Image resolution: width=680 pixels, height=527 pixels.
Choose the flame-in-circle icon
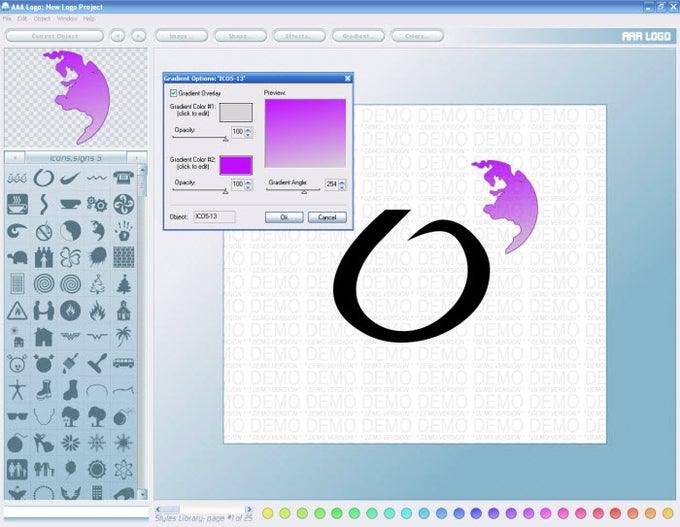coord(70,311)
